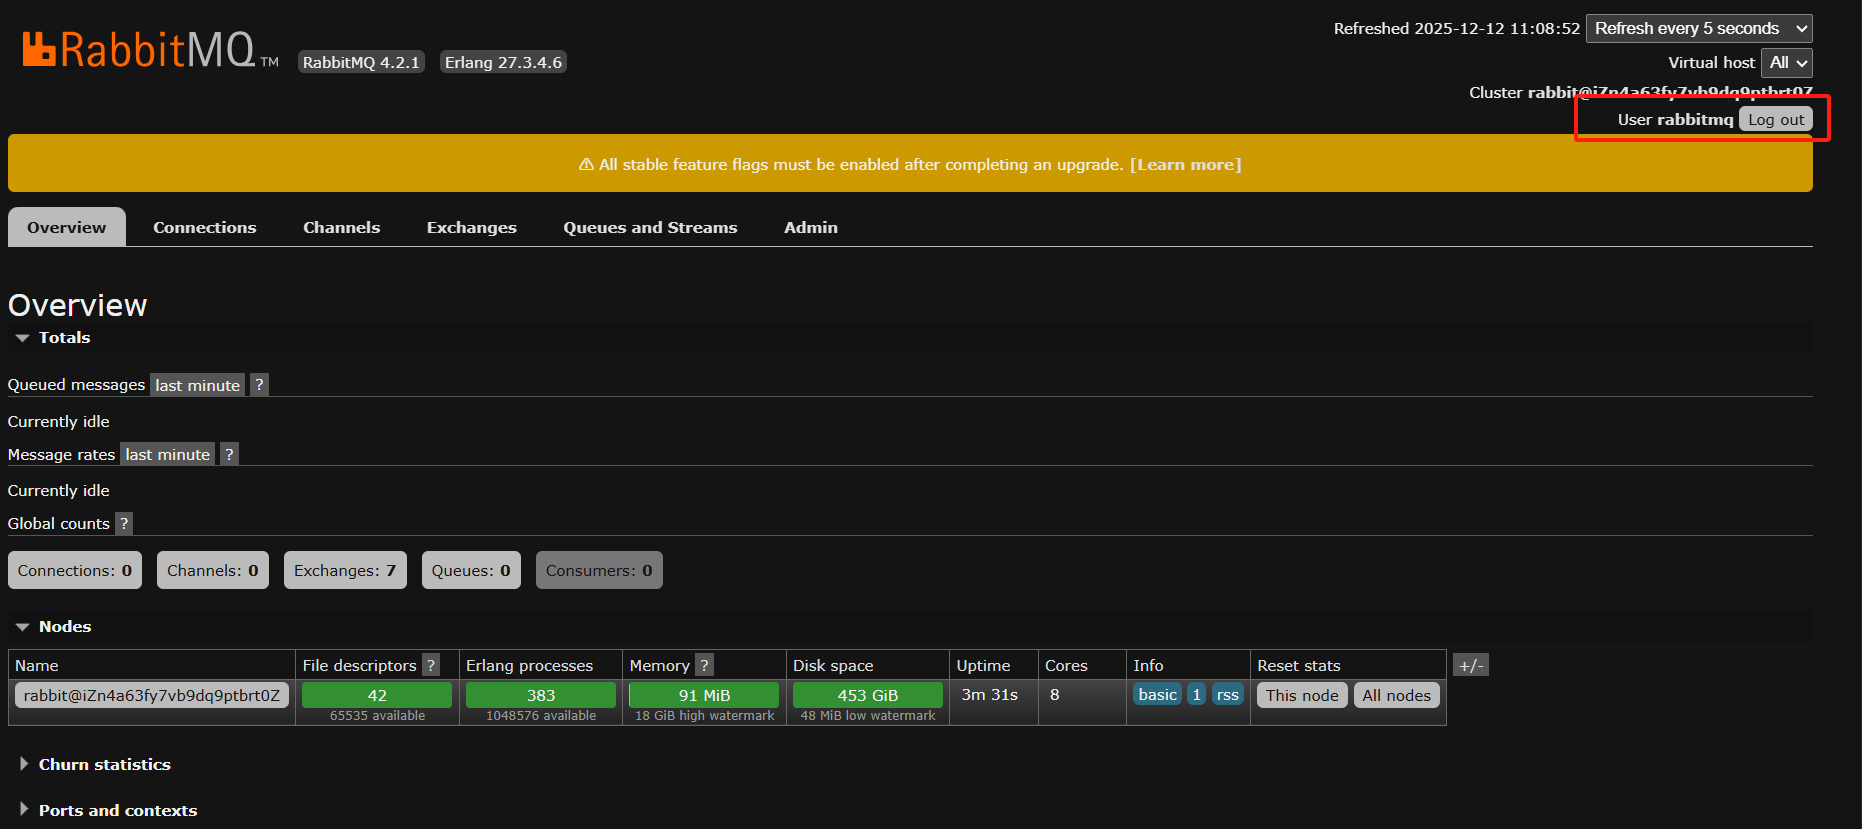This screenshot has height=829, width=1862.
Task: Click the Refreshed timestamp text
Action: [1457, 28]
